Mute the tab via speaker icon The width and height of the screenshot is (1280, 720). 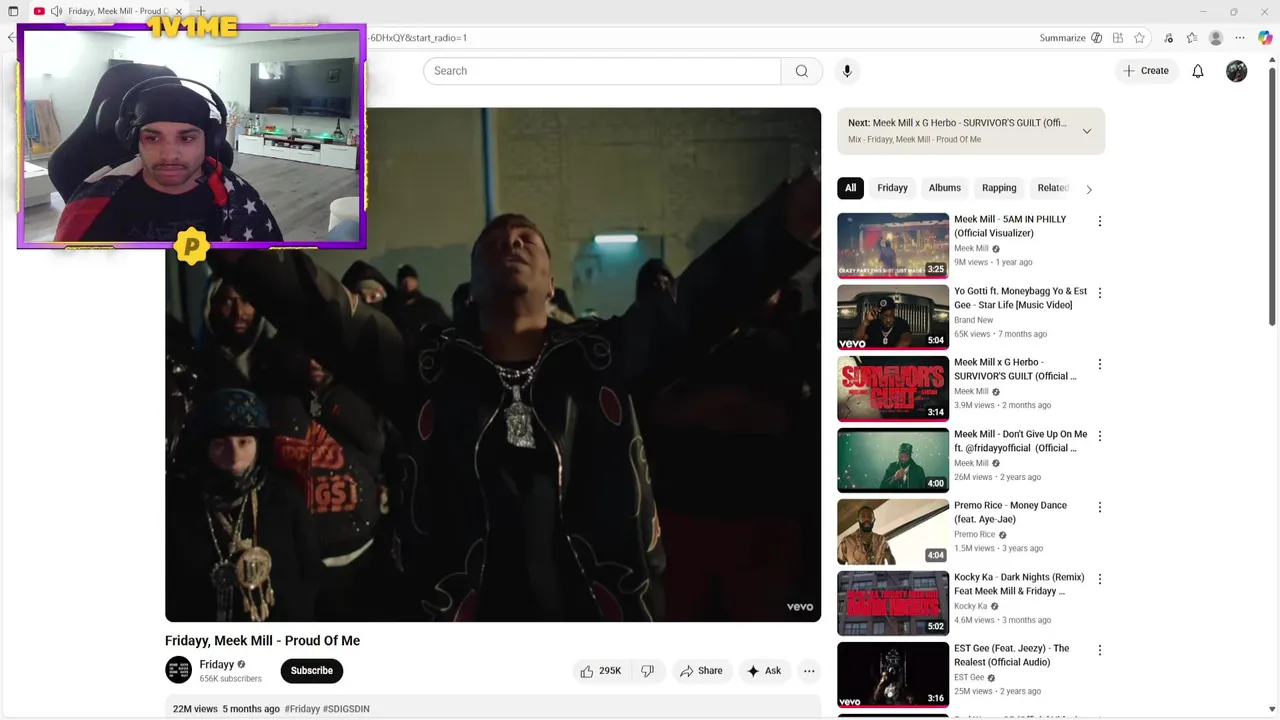[x=56, y=11]
